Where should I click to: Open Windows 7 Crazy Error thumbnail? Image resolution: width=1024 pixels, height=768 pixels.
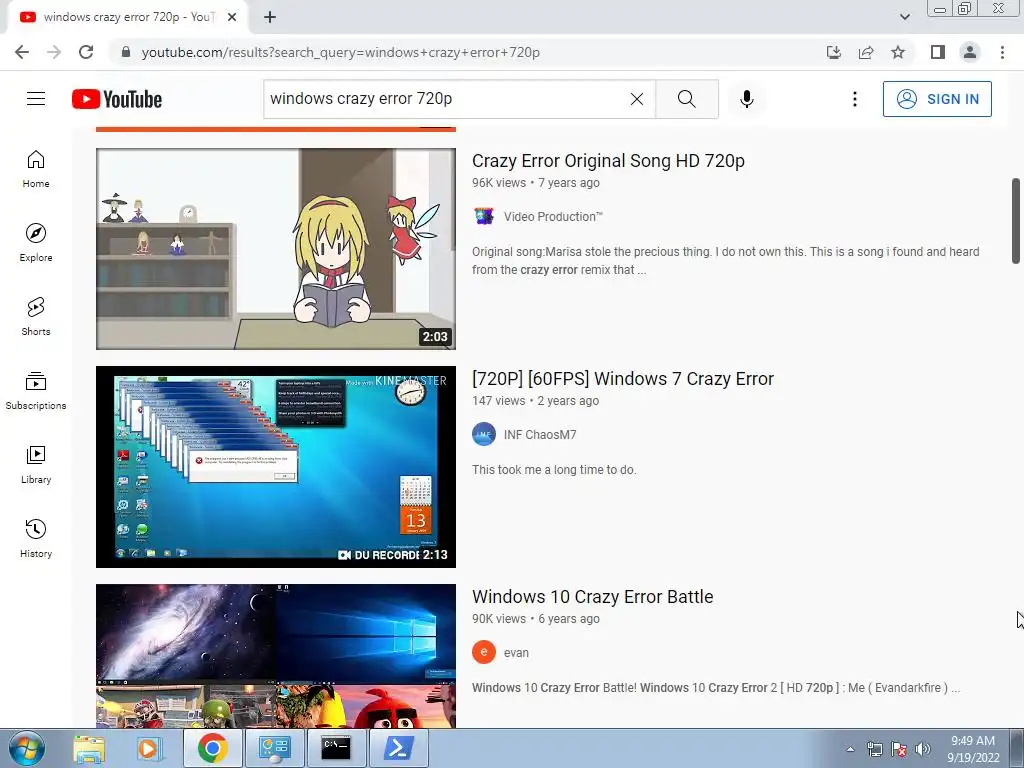tap(276, 467)
